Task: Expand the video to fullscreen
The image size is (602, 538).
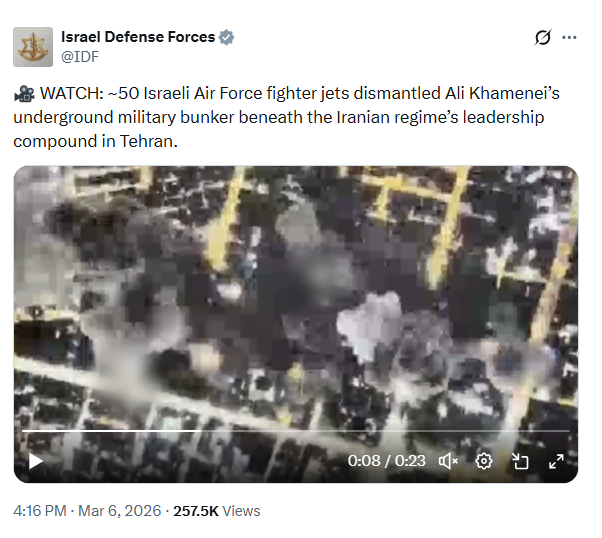Action: pyautogui.click(x=556, y=461)
